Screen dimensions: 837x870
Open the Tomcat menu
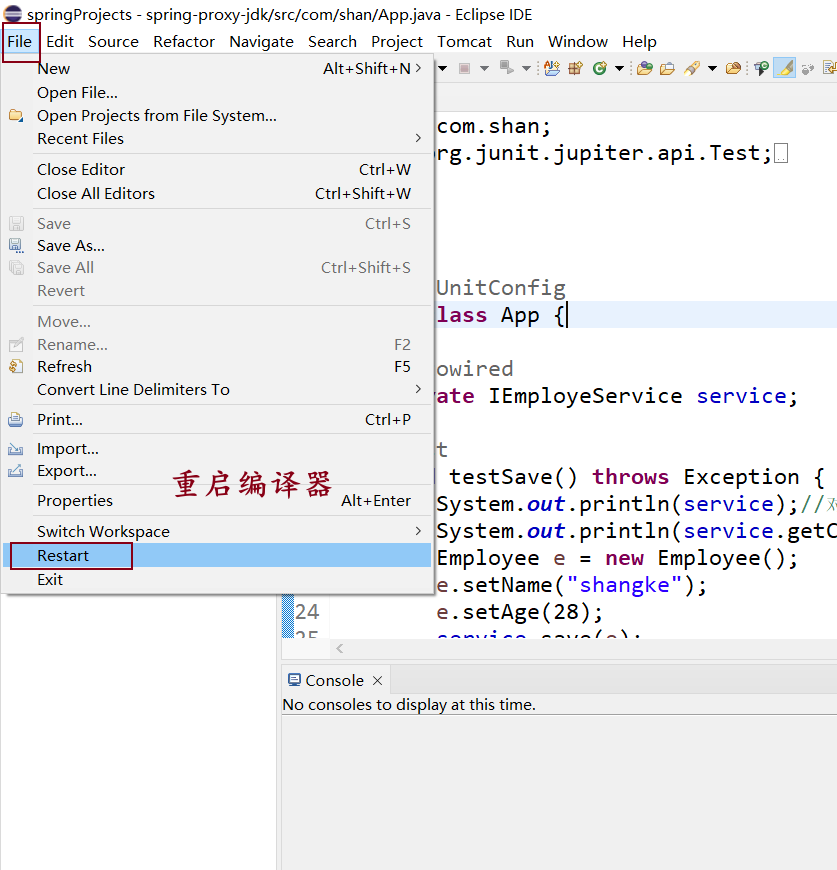[464, 42]
